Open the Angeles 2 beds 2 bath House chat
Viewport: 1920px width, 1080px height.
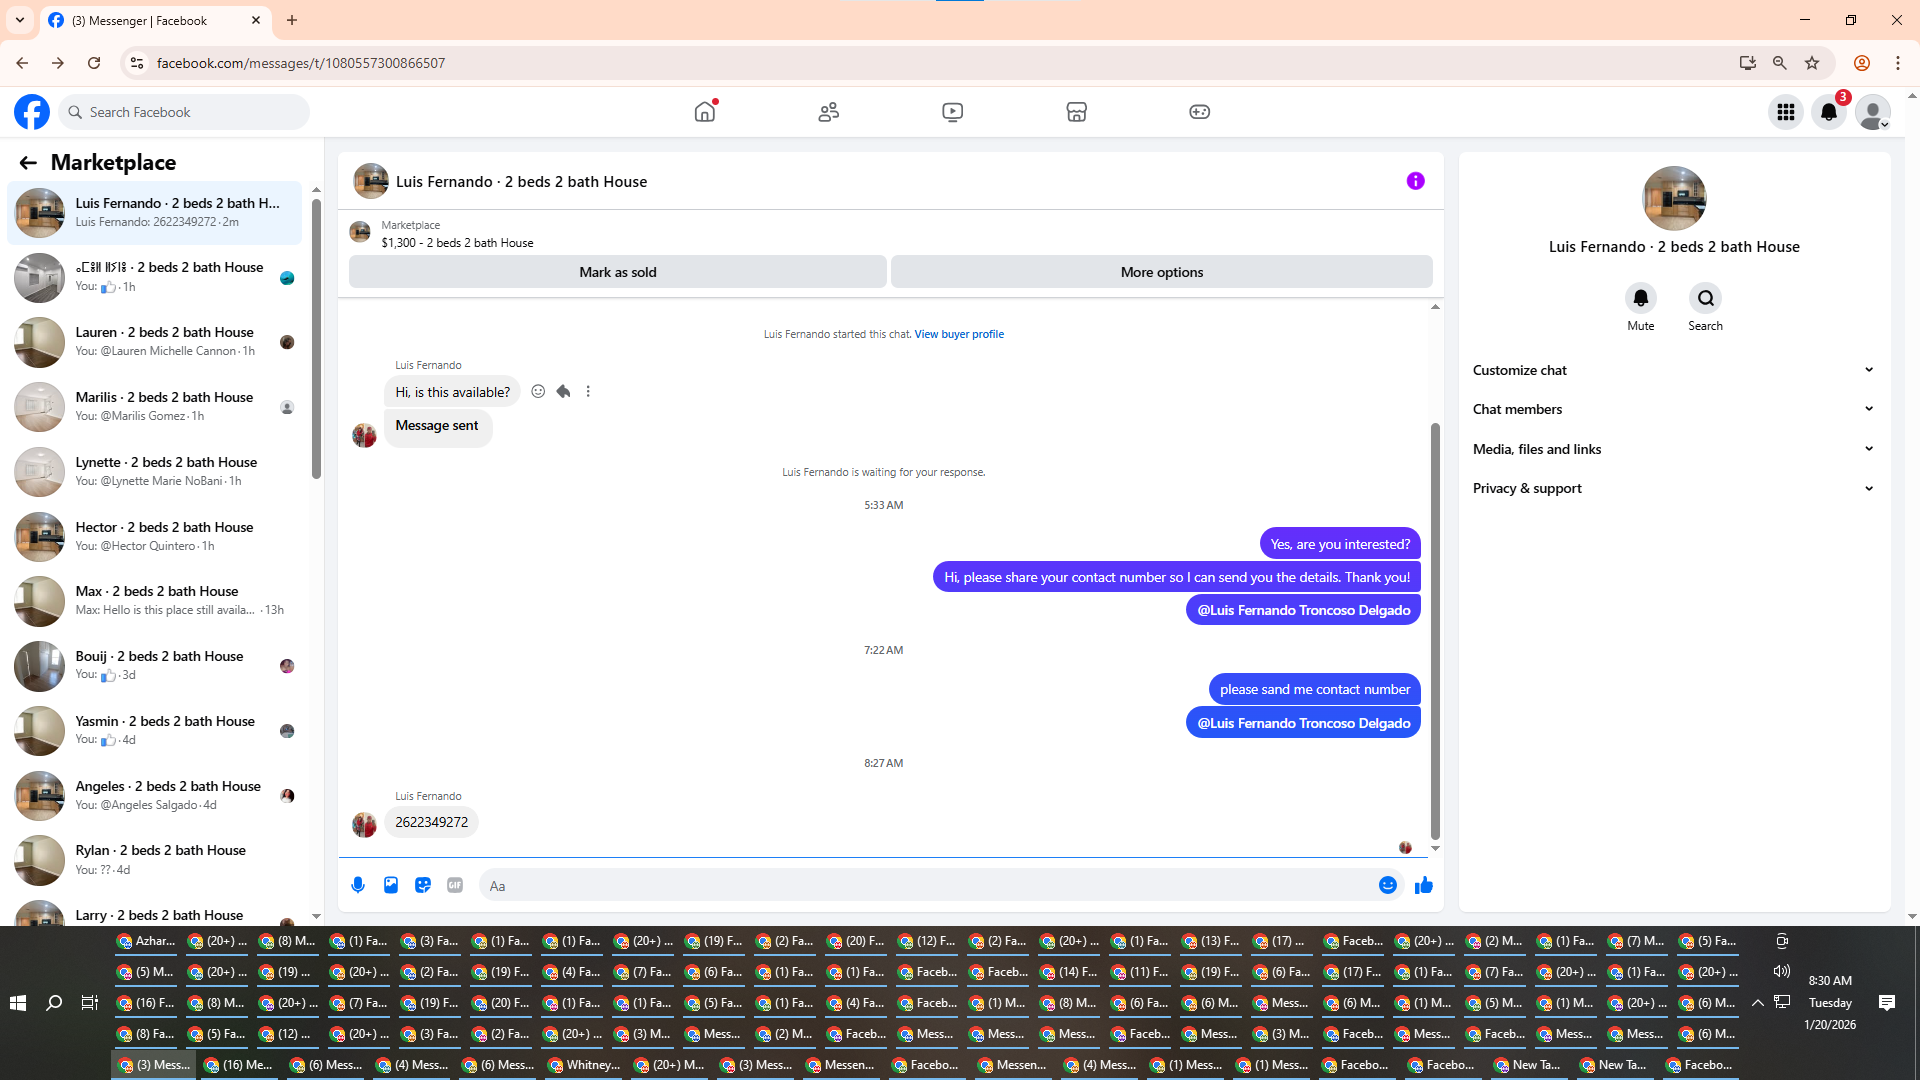154,796
